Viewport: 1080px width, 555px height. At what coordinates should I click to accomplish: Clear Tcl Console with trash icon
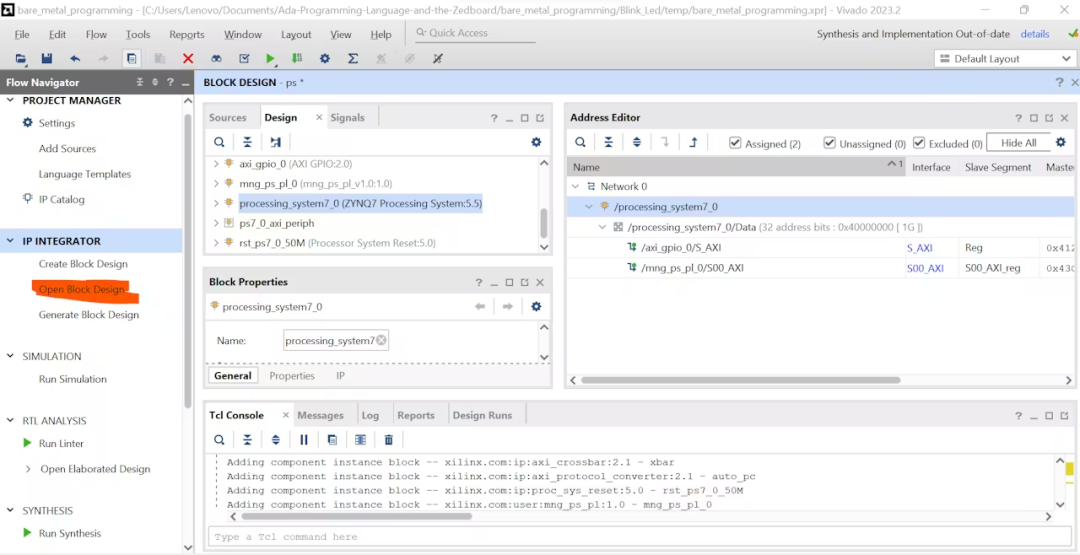point(388,439)
